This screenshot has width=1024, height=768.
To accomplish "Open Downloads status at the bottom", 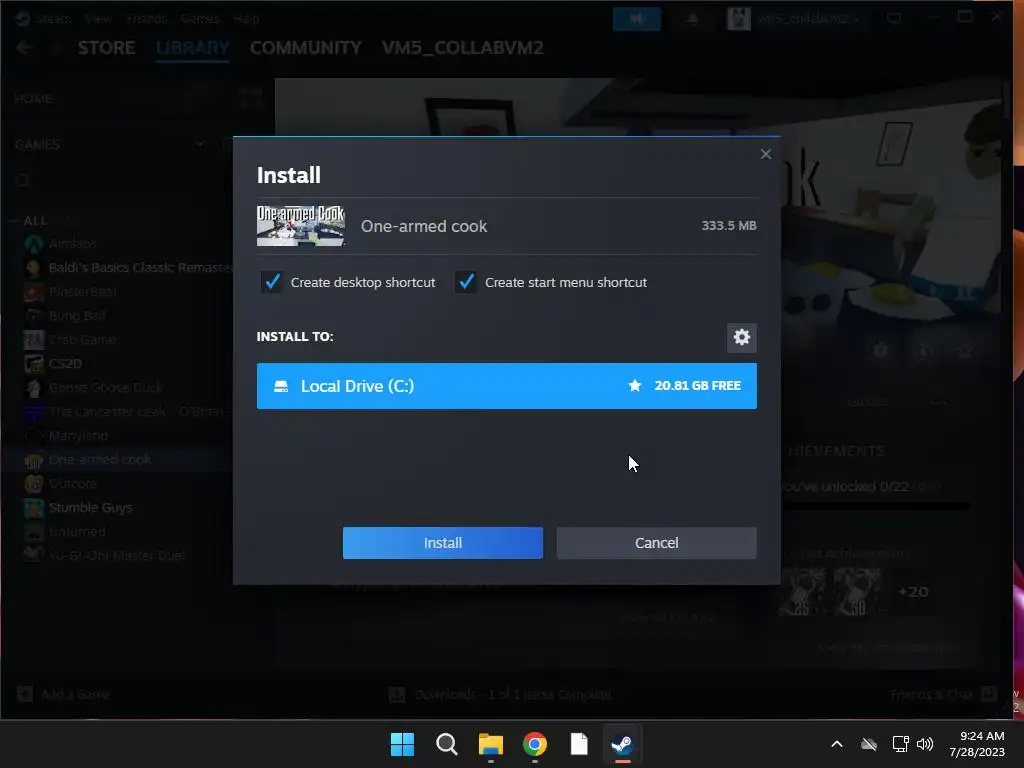I will click(500, 694).
